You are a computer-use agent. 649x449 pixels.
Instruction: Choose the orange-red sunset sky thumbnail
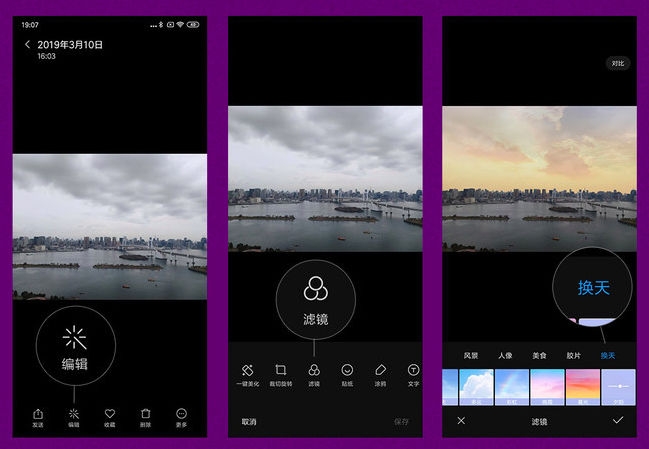[583, 387]
